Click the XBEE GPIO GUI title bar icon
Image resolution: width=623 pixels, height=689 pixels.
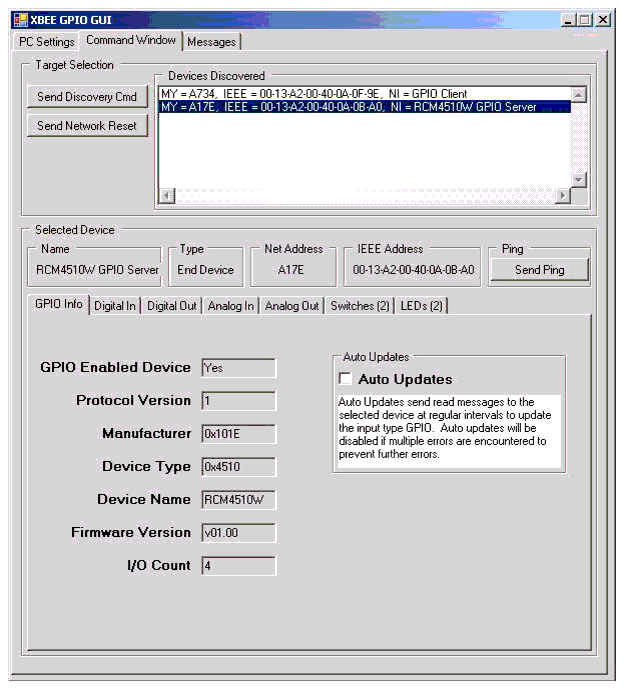(x=20, y=20)
